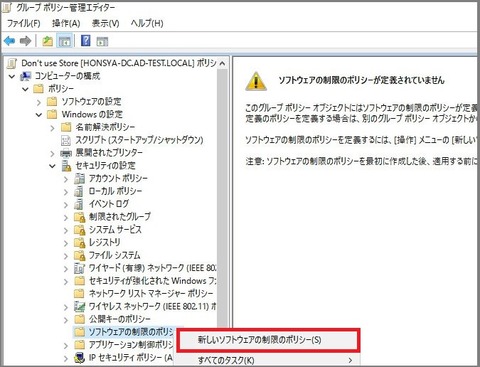Select the Don't use Store root node
The image size is (480, 367).
click(119, 63)
